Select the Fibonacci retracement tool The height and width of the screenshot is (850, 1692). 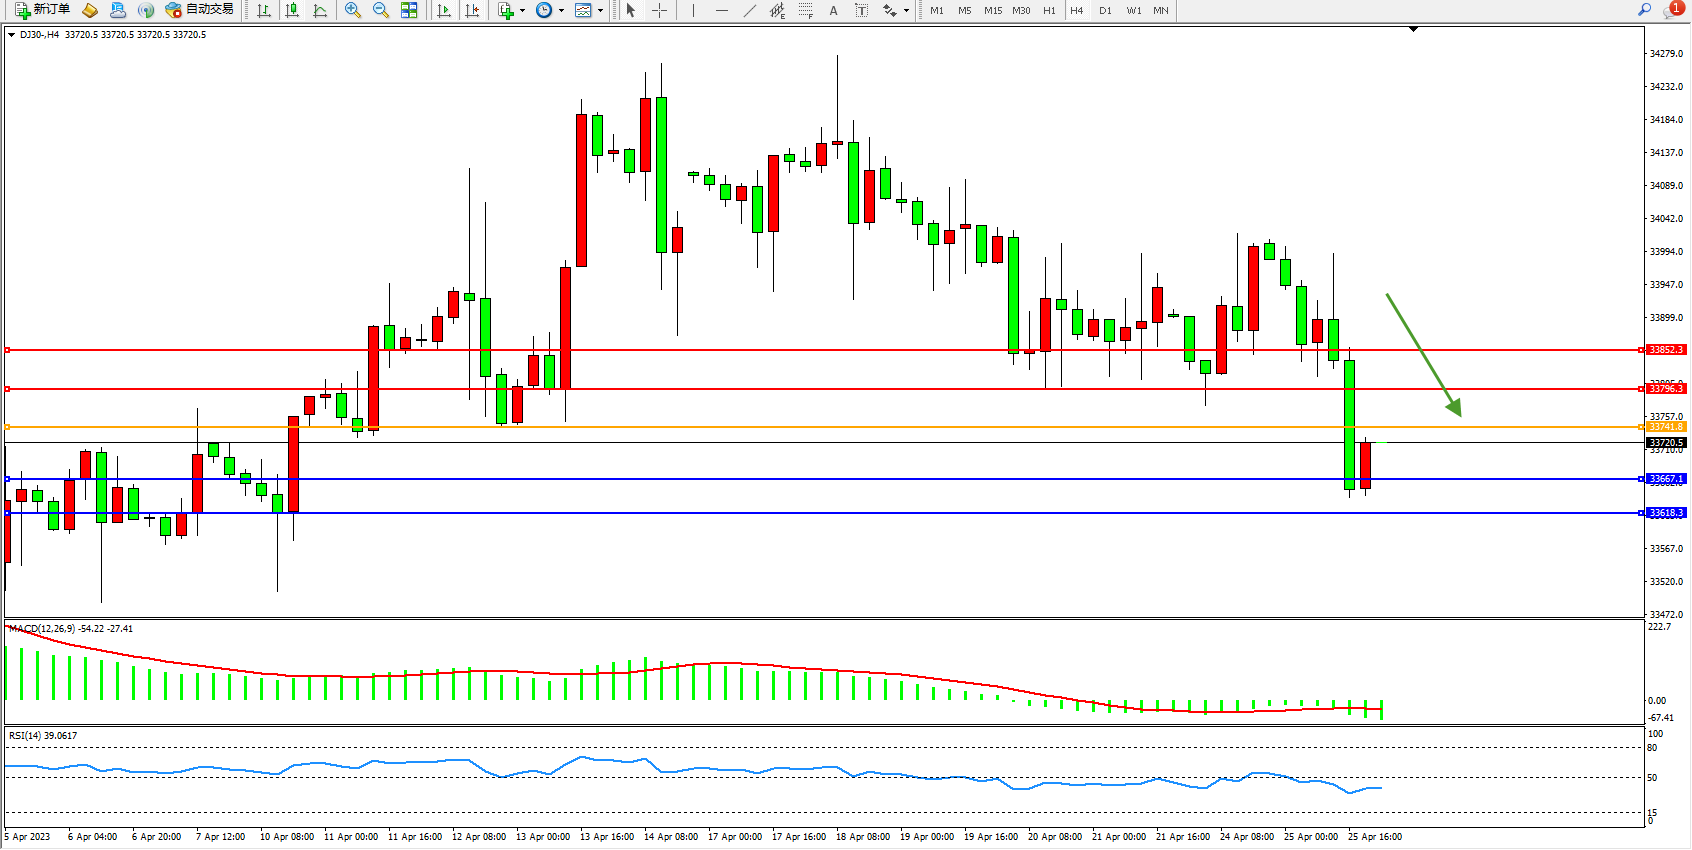[x=806, y=10]
